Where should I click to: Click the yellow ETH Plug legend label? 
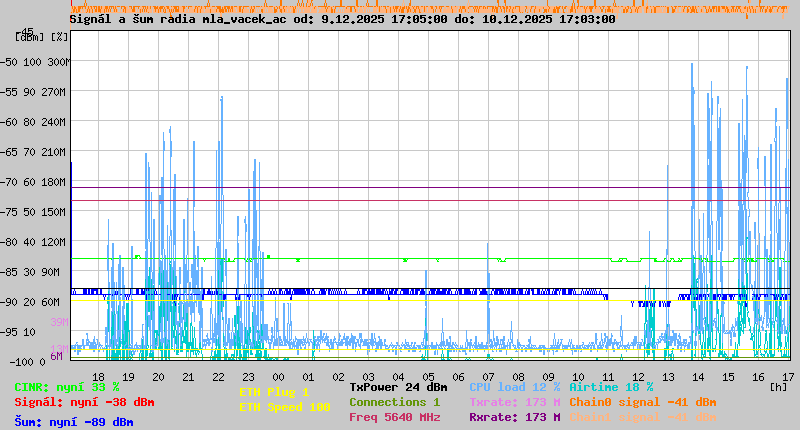pos(274,392)
